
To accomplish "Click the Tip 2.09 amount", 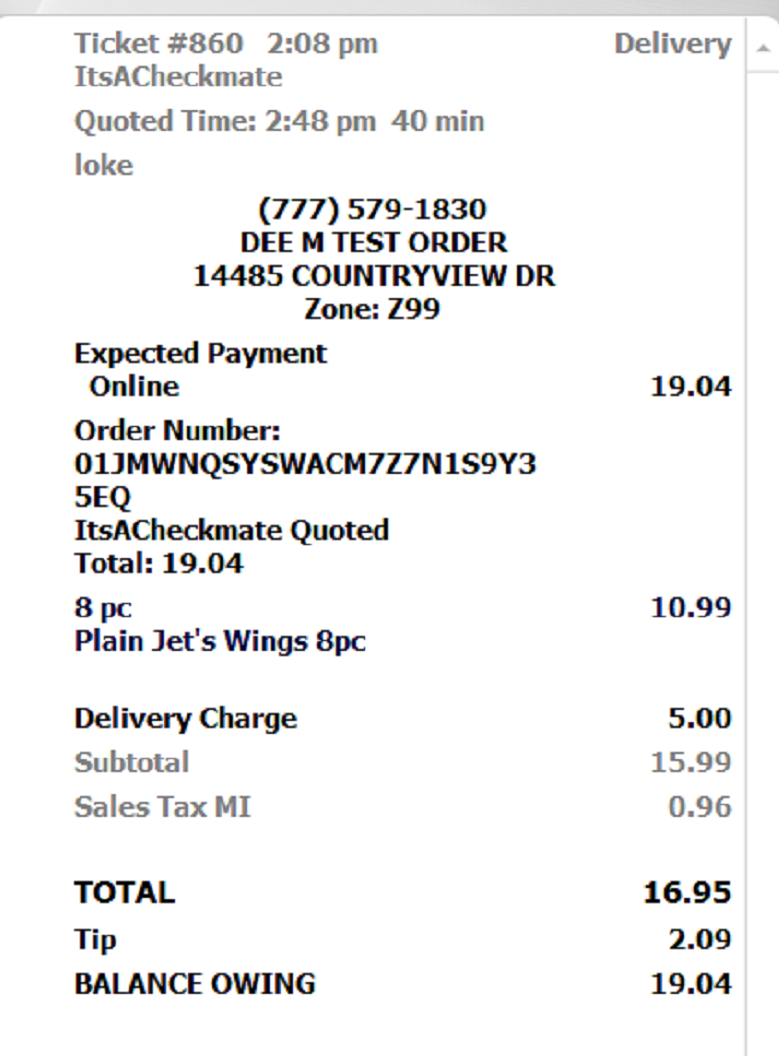I will pyautogui.click(x=700, y=939).
